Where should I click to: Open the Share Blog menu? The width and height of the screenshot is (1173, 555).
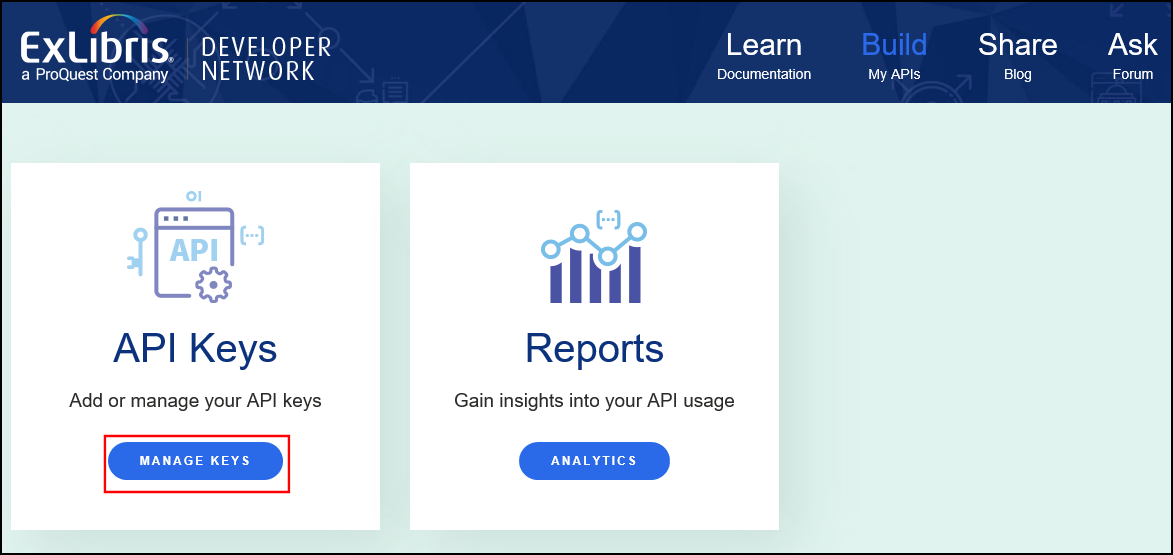point(1017,56)
